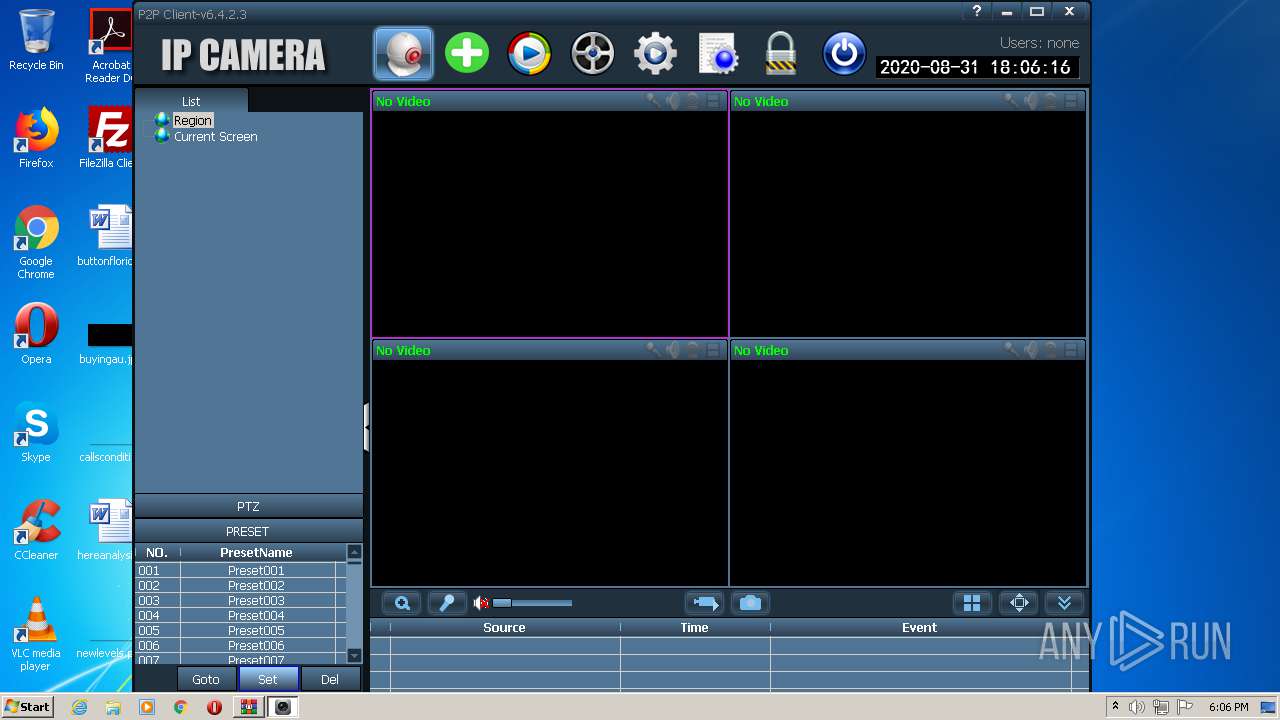Click the padlock lock icon
1280x720 pixels.
tap(780, 53)
